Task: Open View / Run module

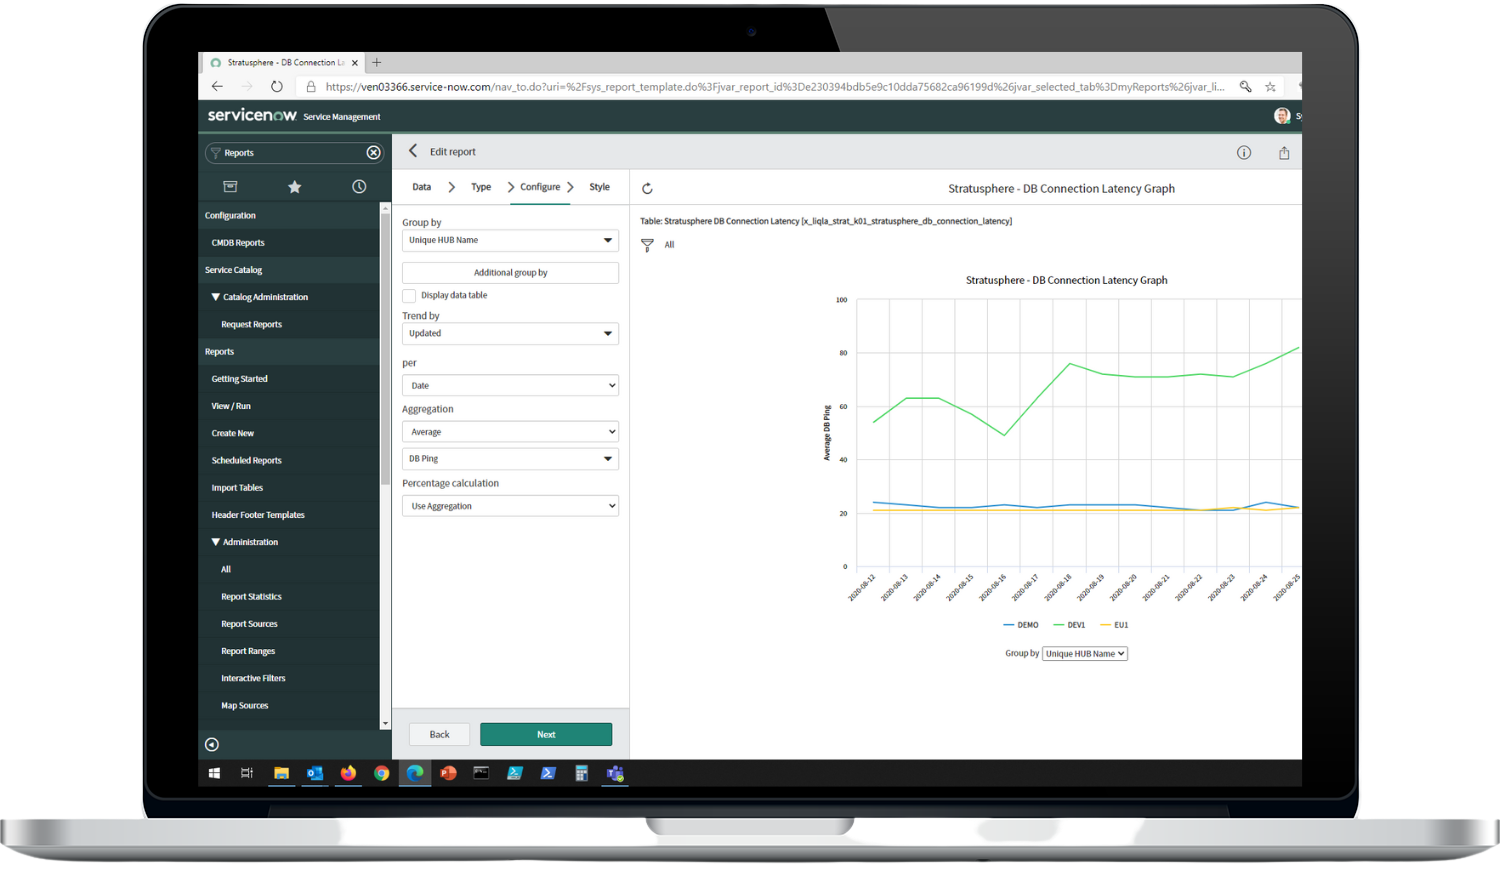Action: point(231,406)
